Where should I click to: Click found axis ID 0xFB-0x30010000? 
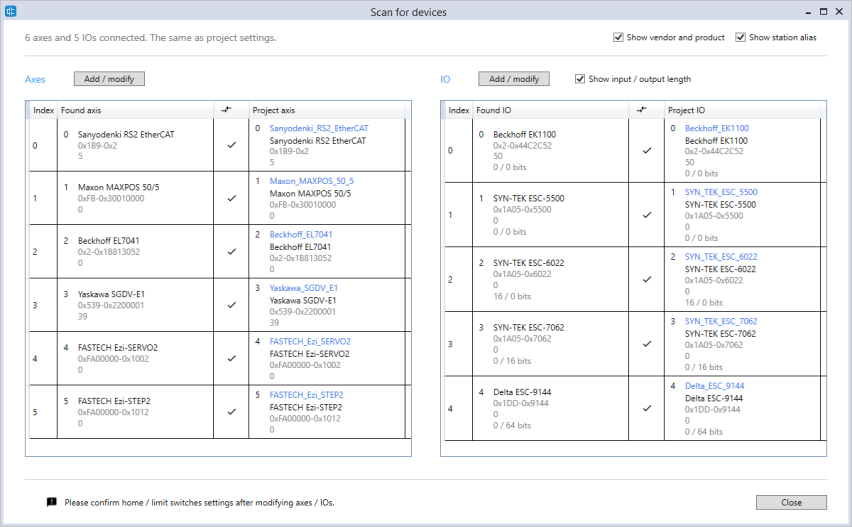111,198
